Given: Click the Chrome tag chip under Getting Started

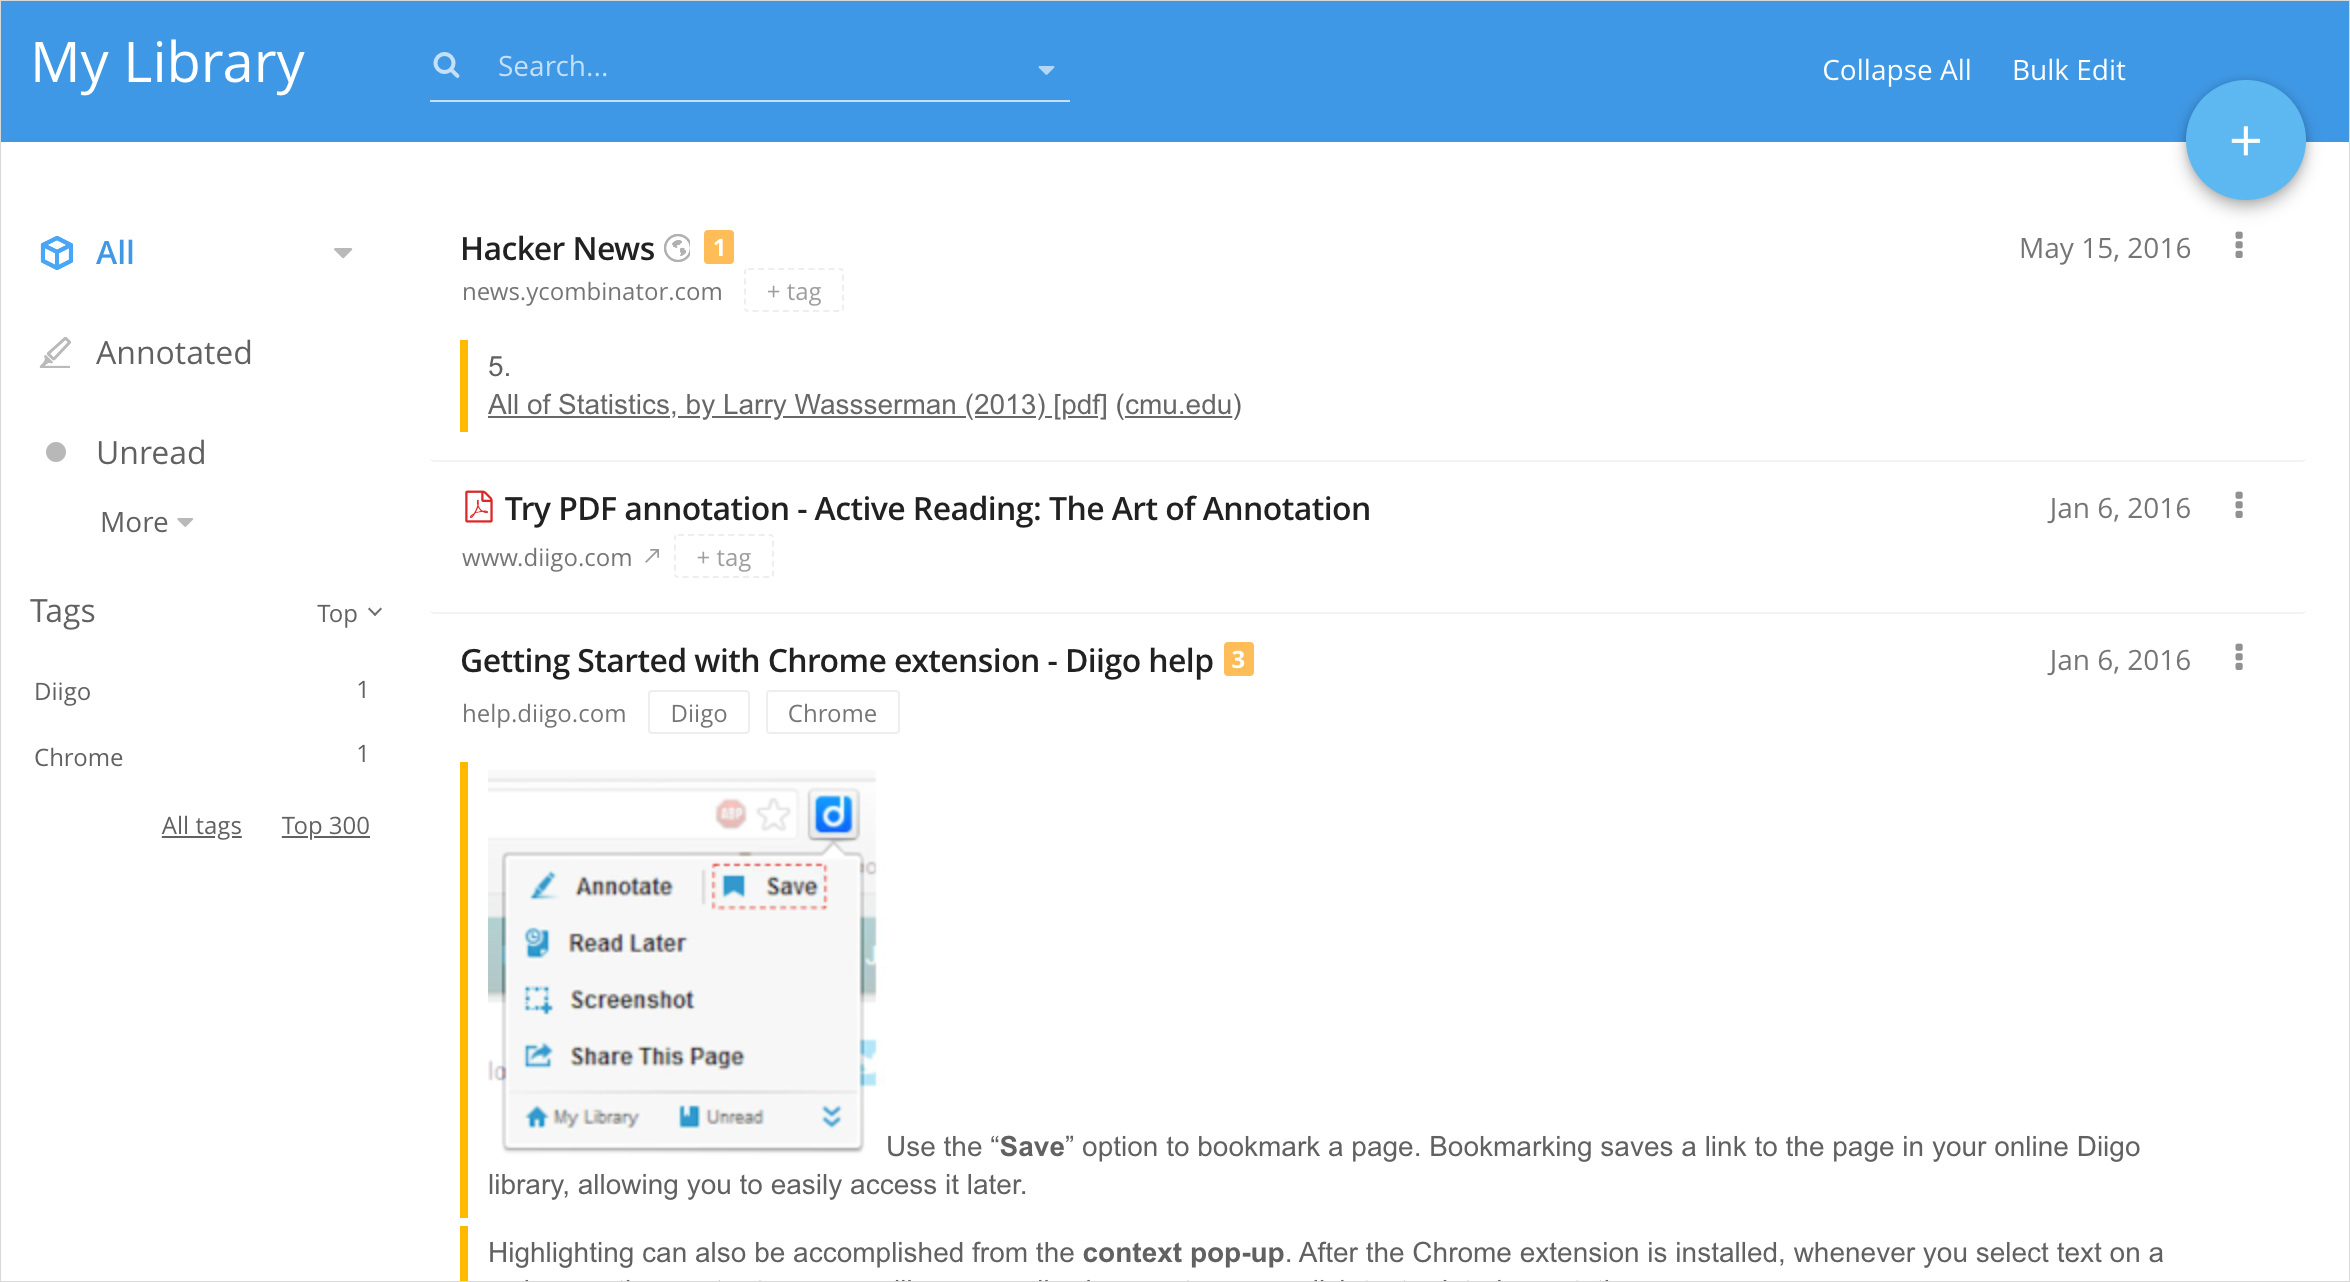Looking at the screenshot, I should [x=832, y=713].
